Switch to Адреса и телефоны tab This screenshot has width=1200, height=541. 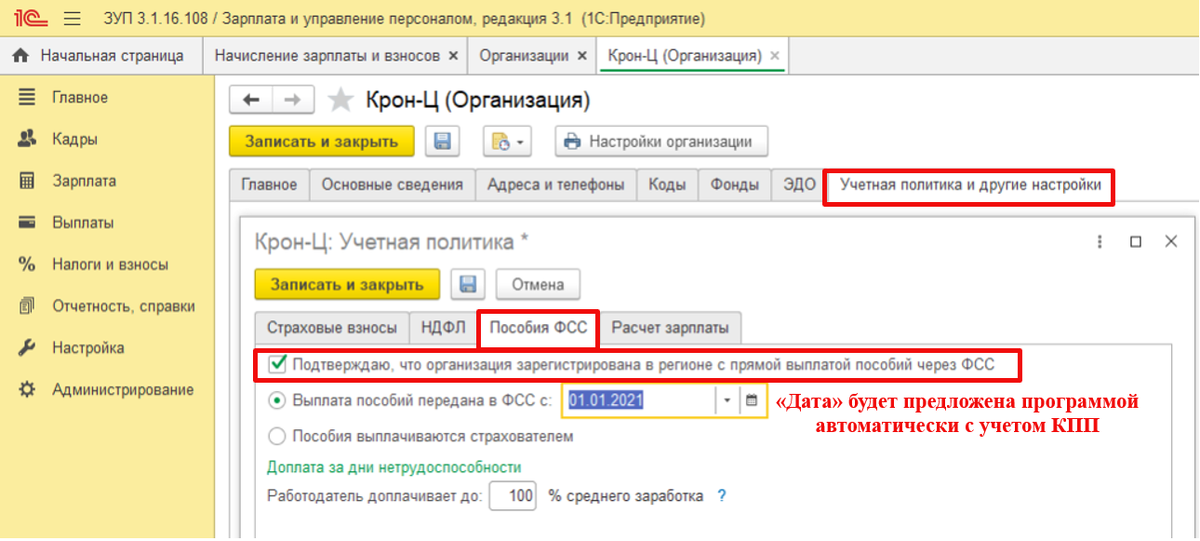point(556,185)
